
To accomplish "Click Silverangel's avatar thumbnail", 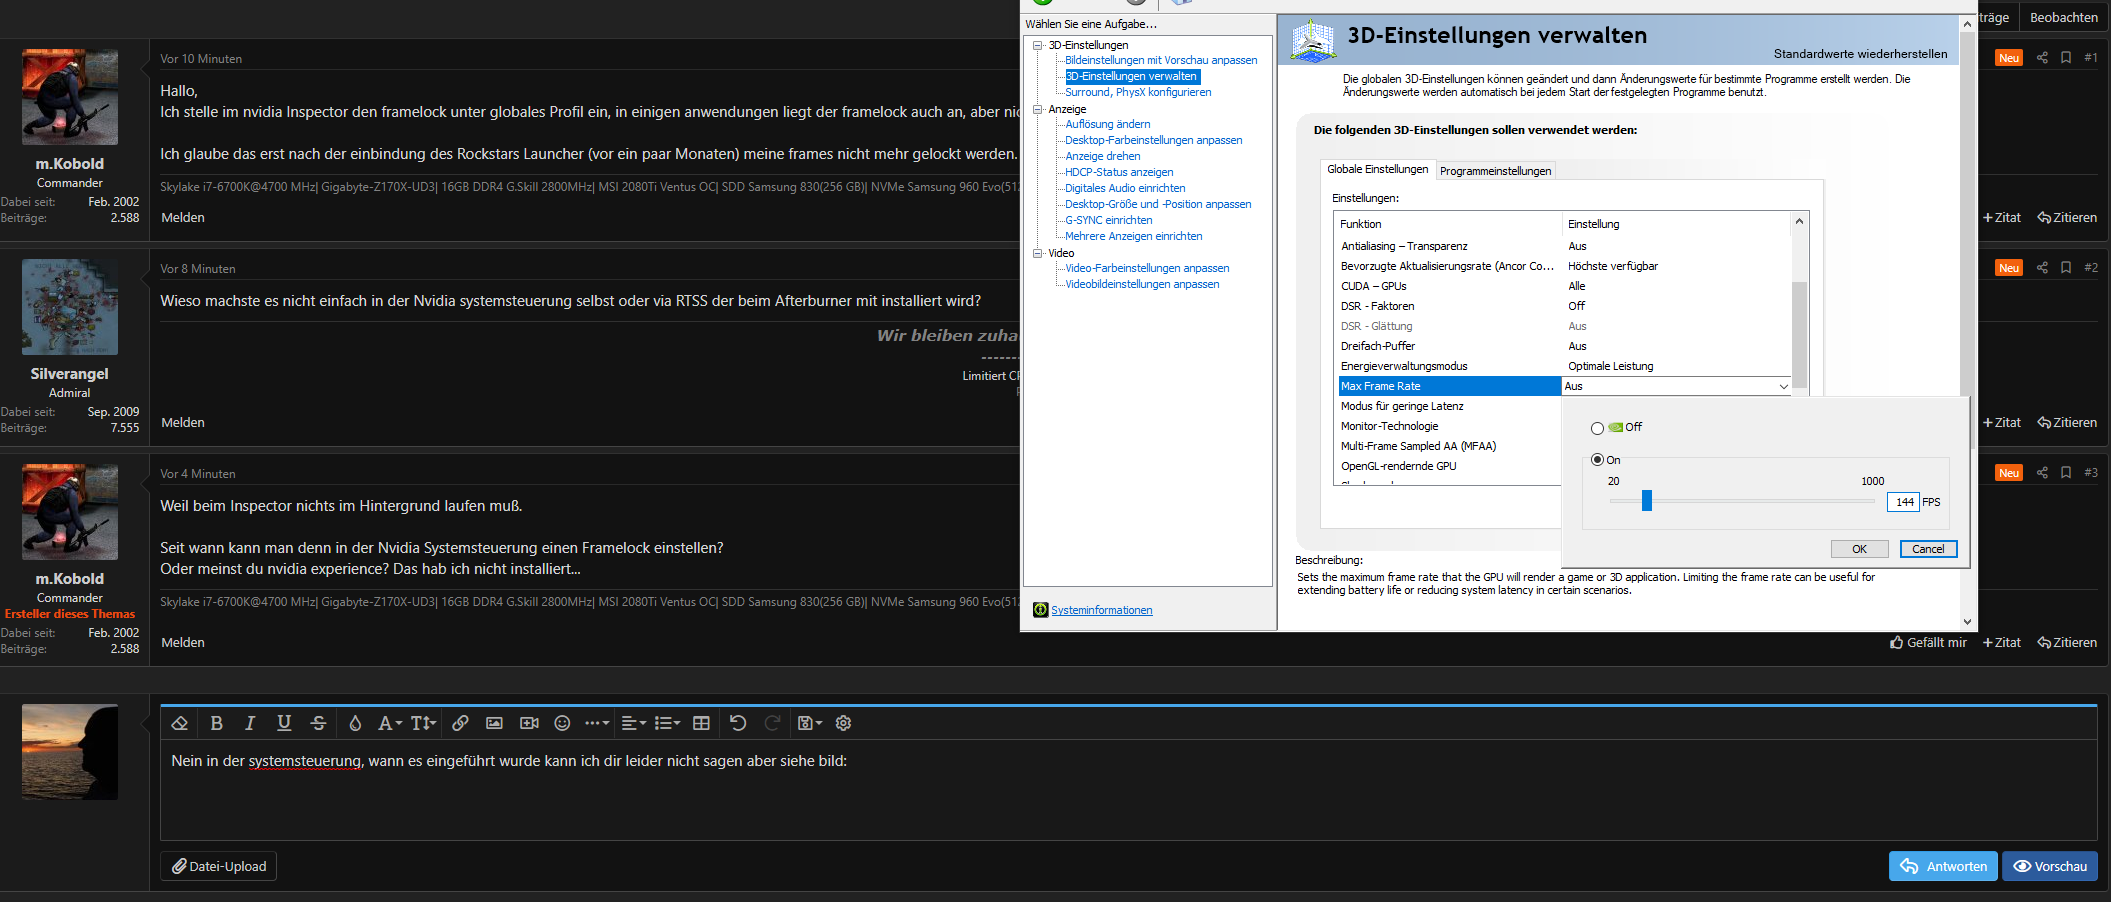I will [70, 307].
